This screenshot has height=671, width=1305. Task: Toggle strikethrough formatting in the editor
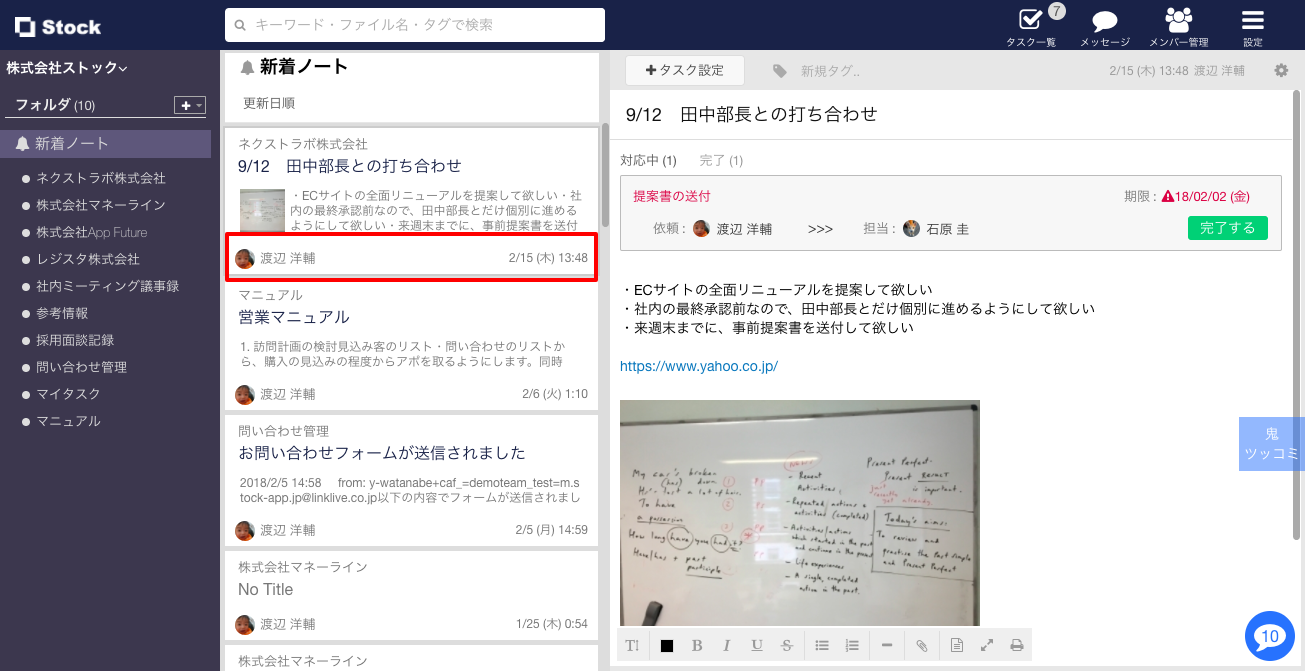point(787,646)
